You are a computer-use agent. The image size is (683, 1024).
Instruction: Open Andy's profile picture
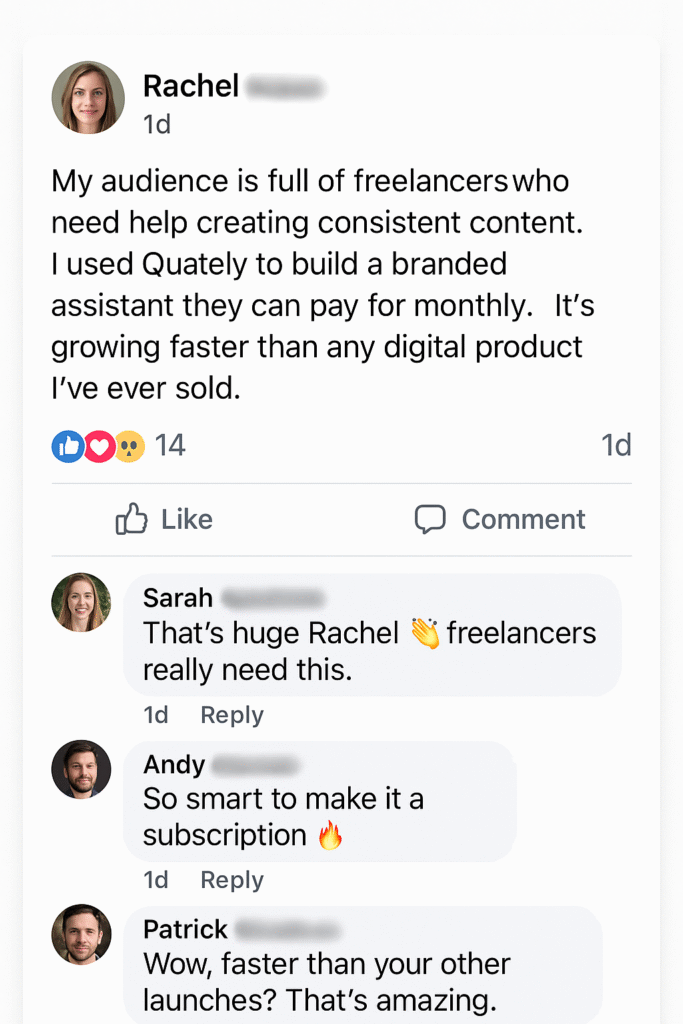click(x=81, y=769)
